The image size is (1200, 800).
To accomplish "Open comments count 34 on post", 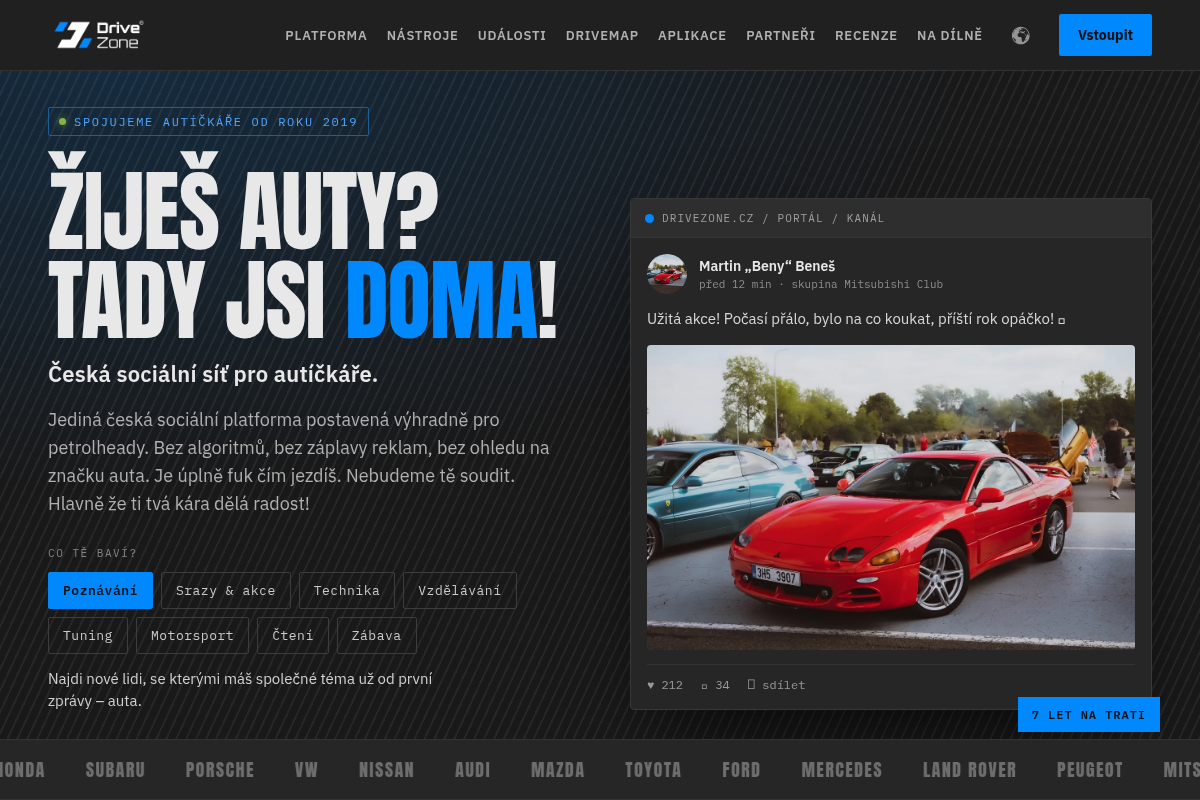I will pyautogui.click(x=715, y=685).
